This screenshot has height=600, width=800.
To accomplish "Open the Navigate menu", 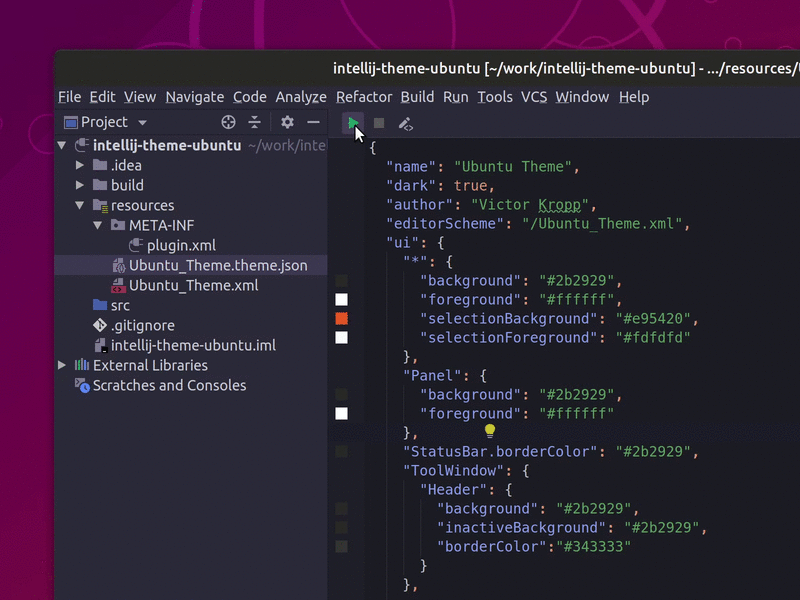I will [195, 97].
